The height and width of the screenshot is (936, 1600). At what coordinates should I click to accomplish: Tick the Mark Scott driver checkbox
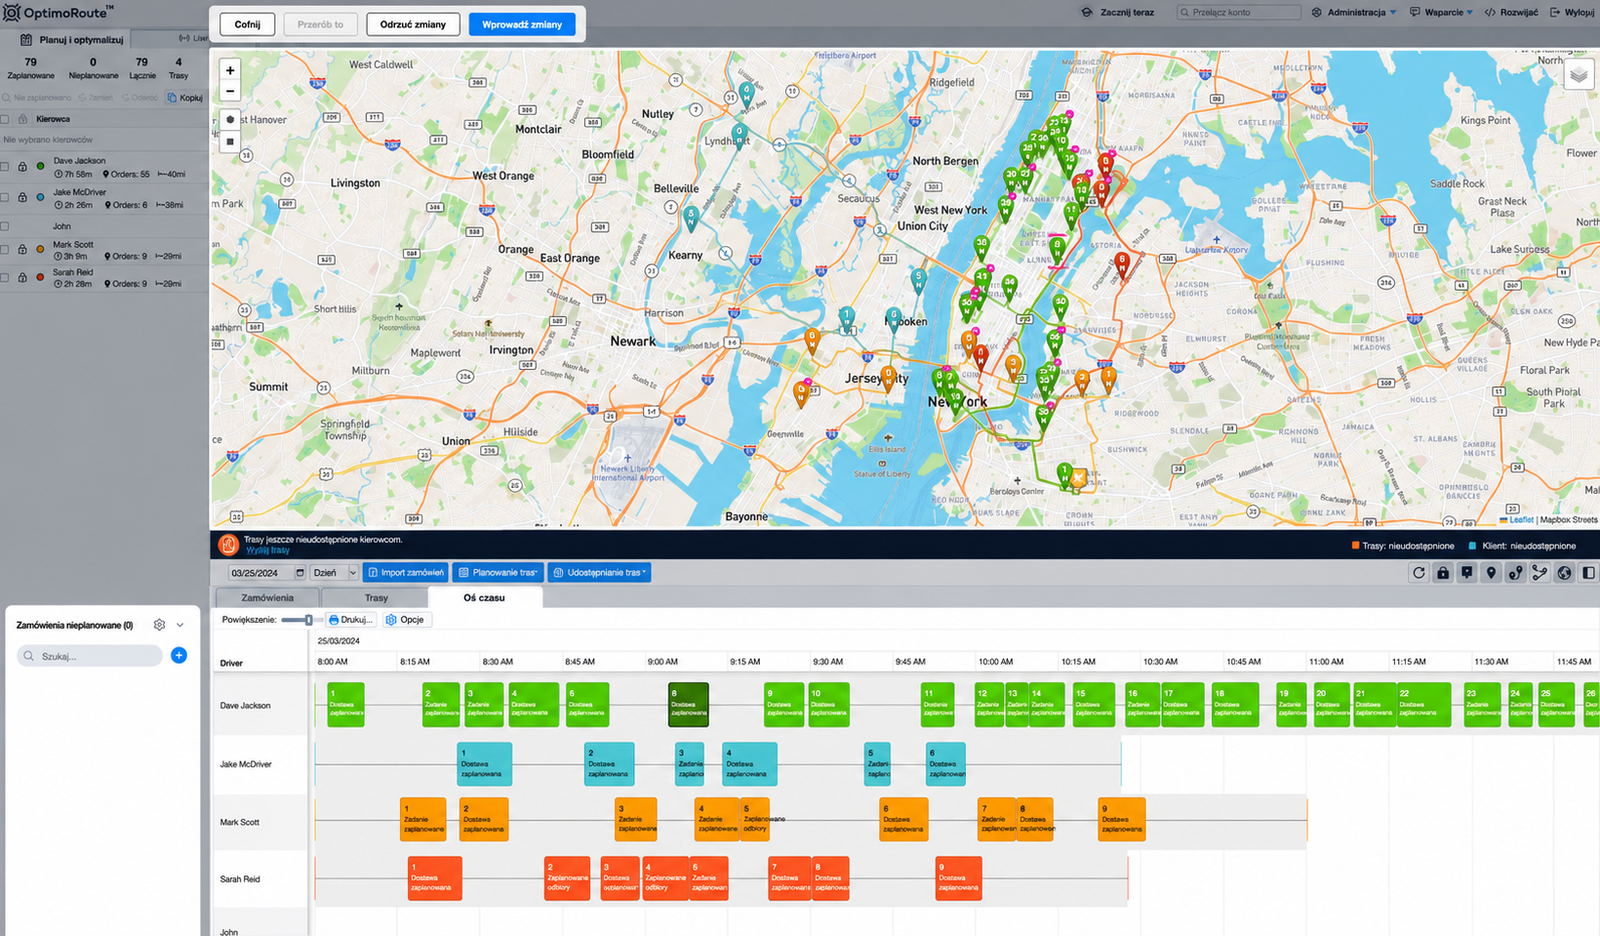pos(5,250)
